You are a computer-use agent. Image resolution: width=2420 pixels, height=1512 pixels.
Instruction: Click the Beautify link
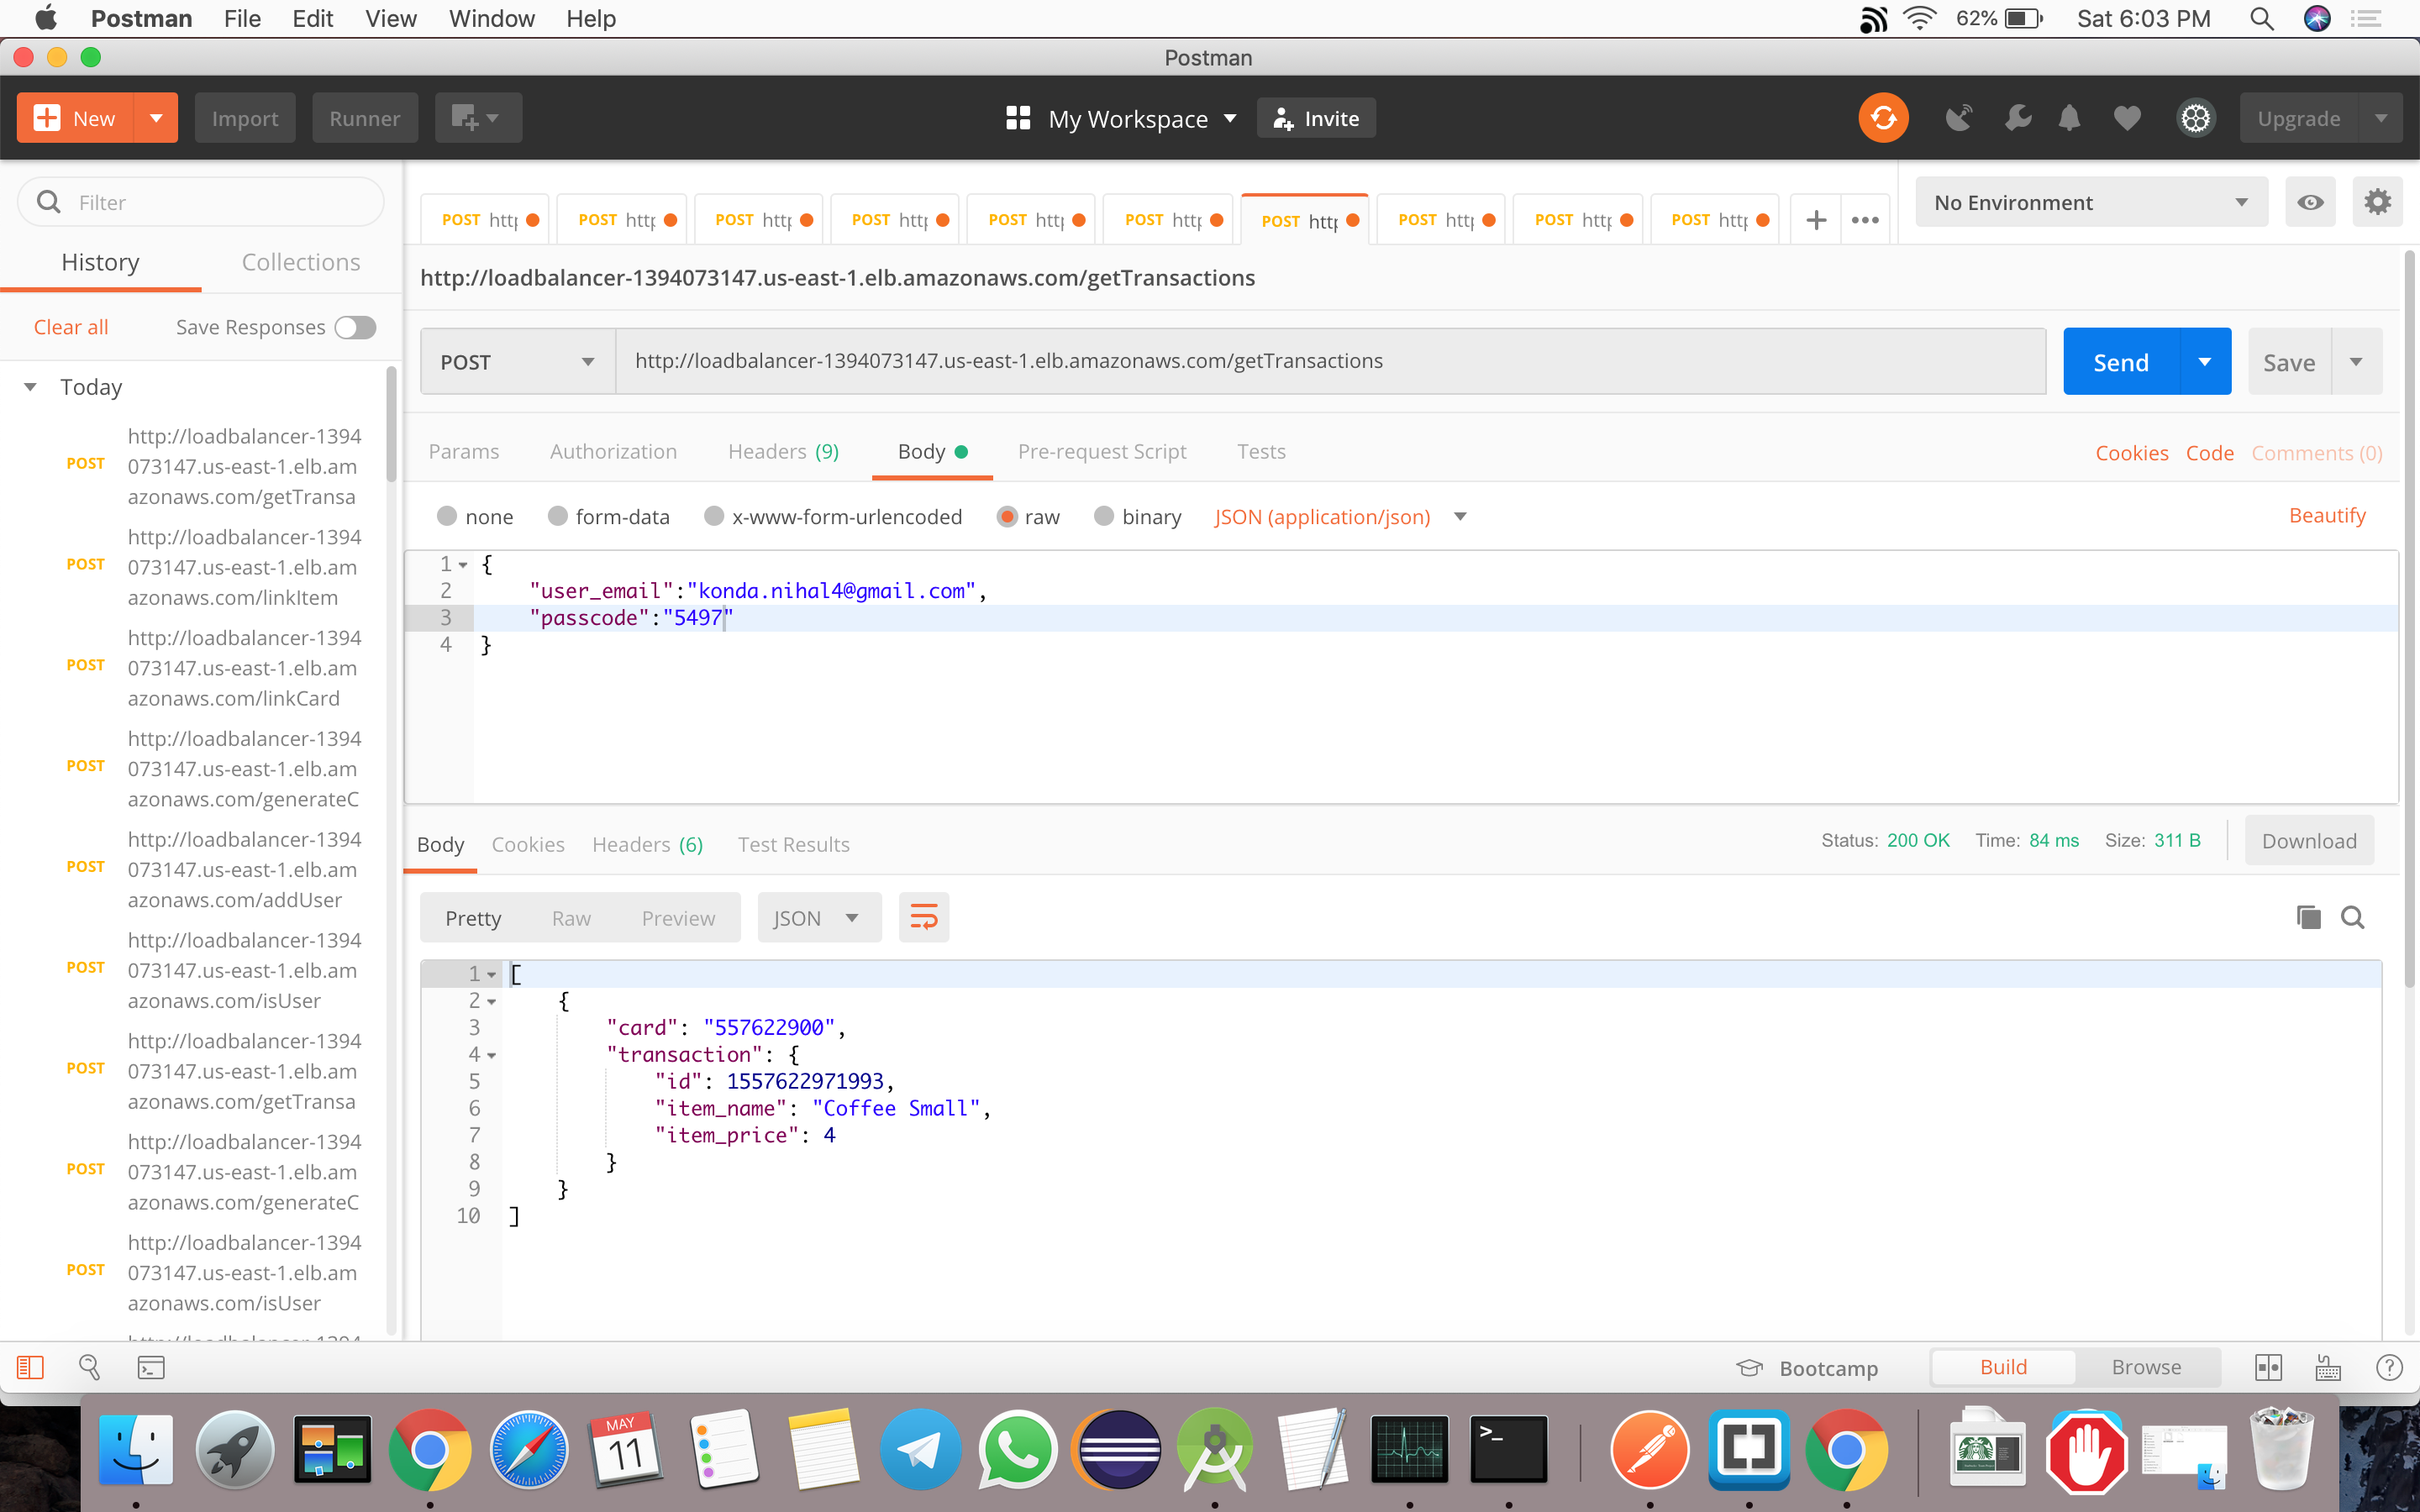(2327, 515)
